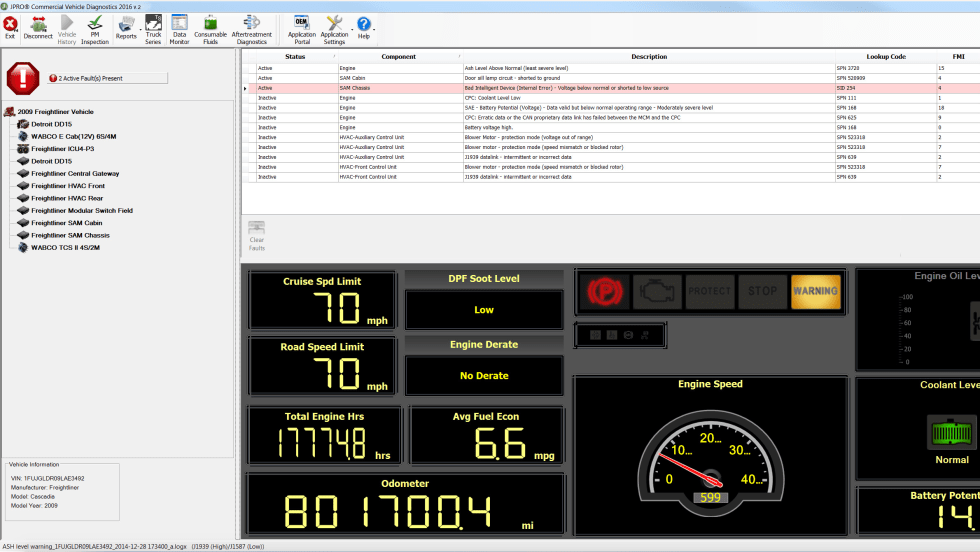Image resolution: width=980 pixels, height=552 pixels.
Task: Click the 2 Active Fault(s) Present button
Action: (x=108, y=77)
